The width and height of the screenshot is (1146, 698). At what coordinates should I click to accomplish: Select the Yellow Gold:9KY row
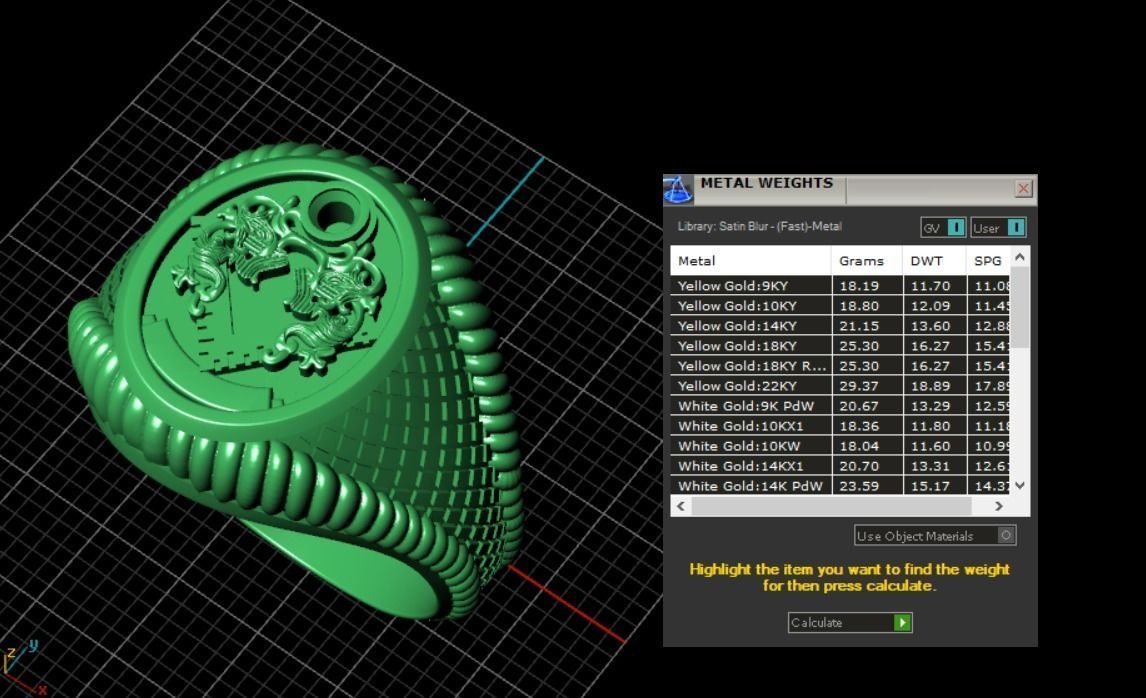pyautogui.click(x=840, y=286)
